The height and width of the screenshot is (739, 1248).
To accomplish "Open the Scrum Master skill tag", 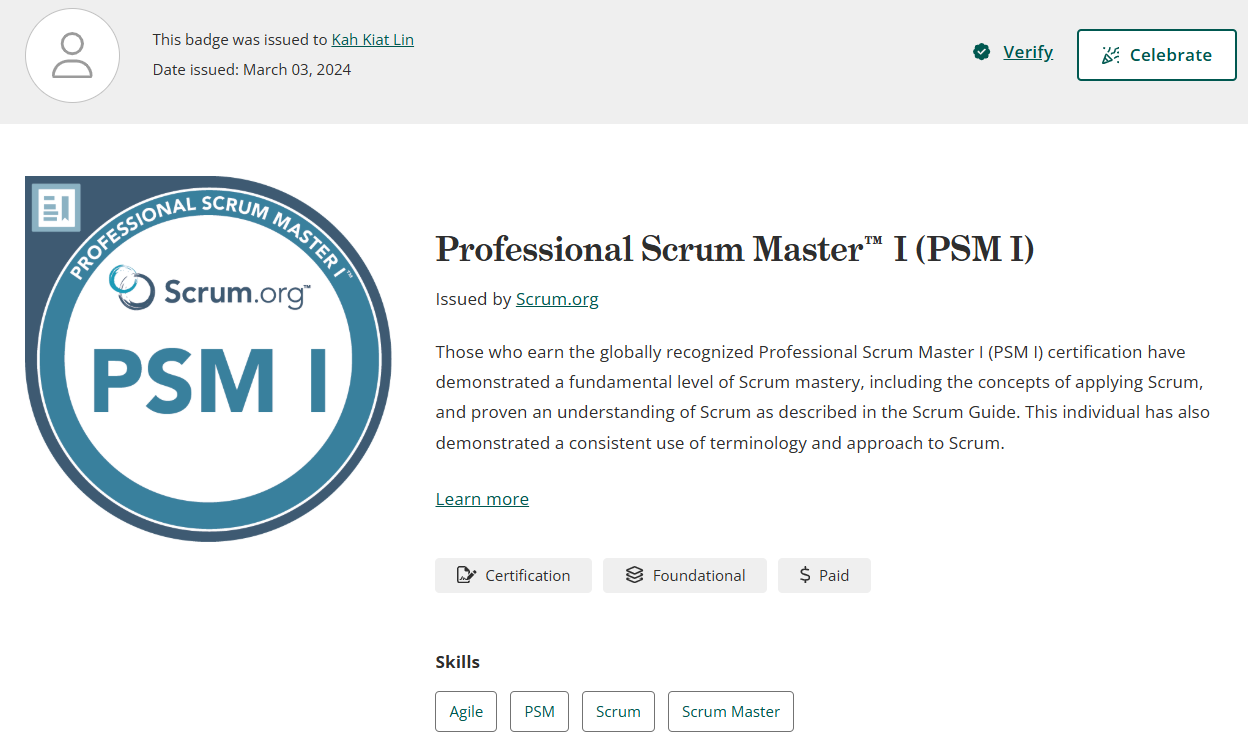I will [730, 712].
